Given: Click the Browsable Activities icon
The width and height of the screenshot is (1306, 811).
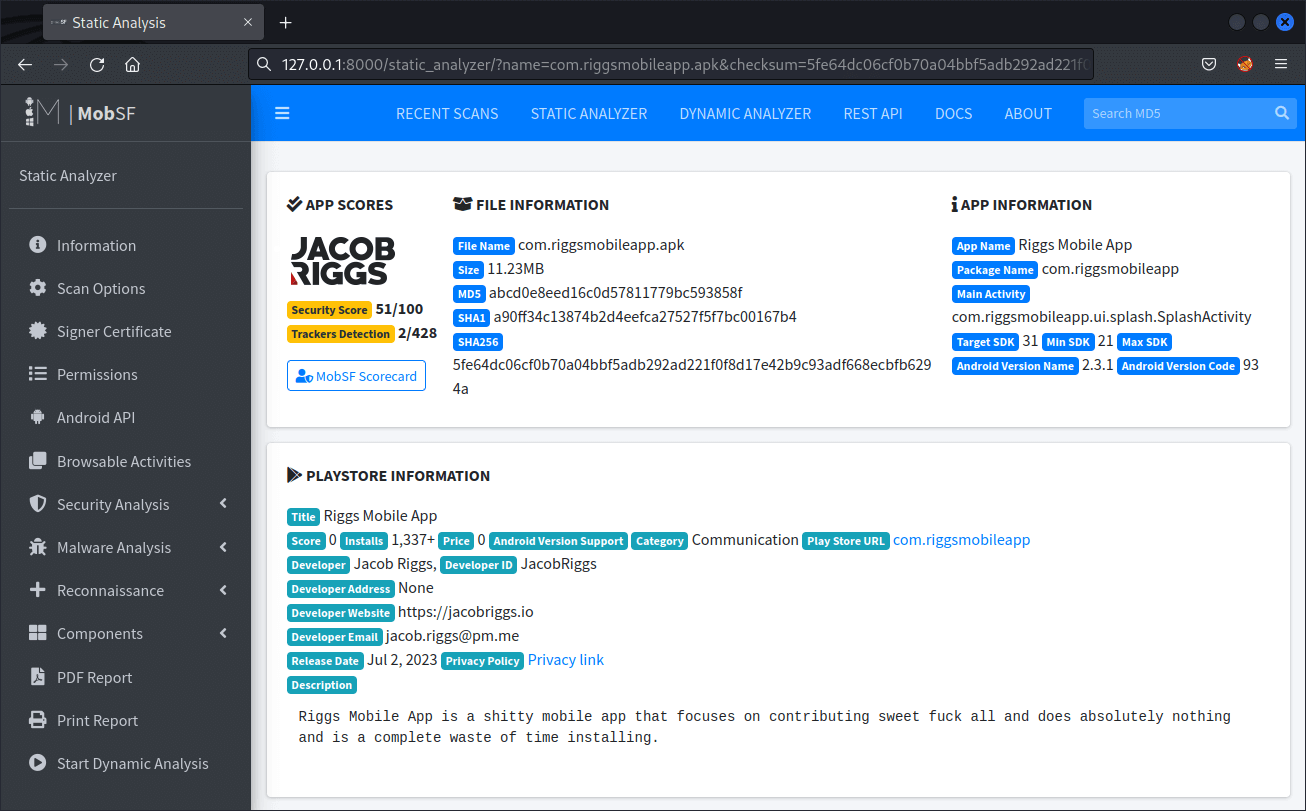Looking at the screenshot, I should (38, 461).
